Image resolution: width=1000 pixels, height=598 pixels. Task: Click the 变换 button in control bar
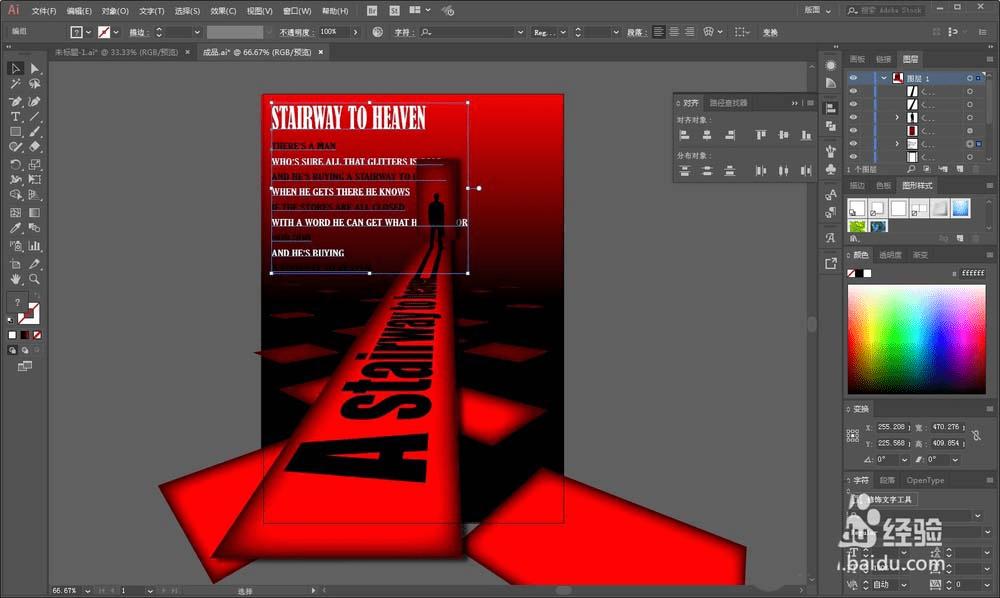(770, 32)
